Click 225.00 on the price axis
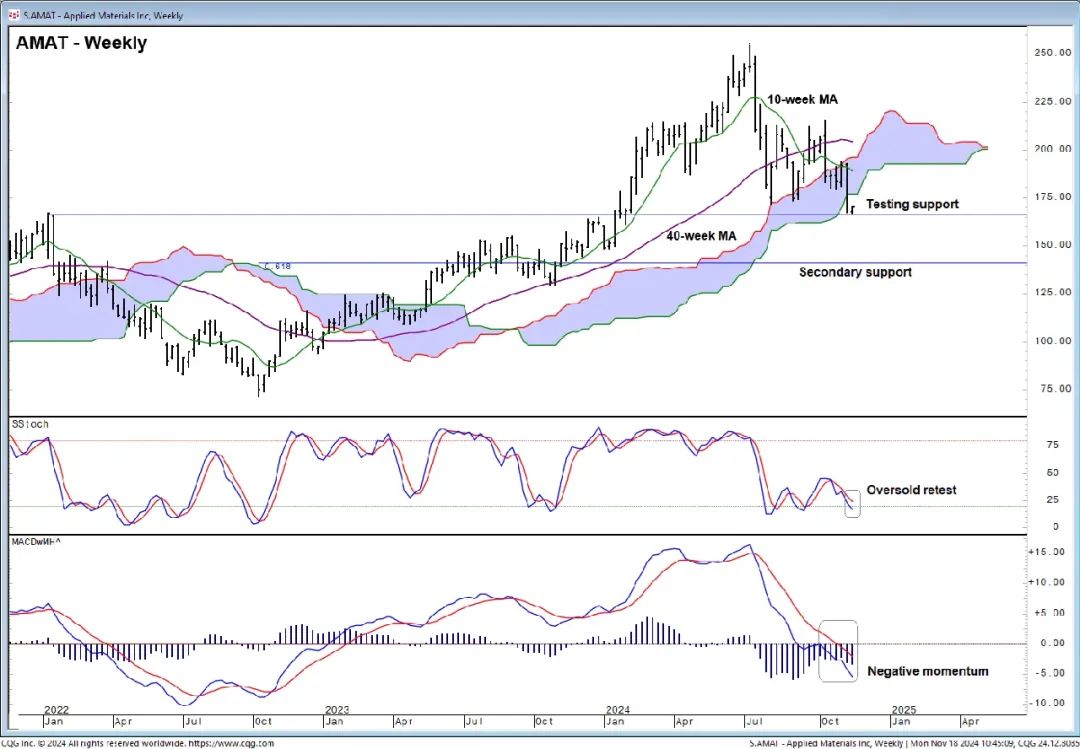This screenshot has height=749, width=1080. click(x=1052, y=101)
